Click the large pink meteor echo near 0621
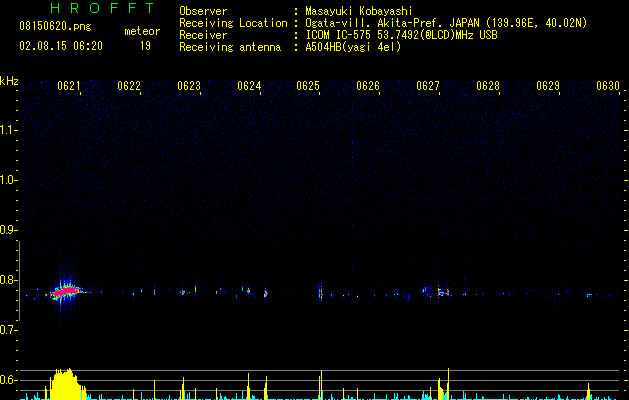Screen dimensions: 629x400 tap(66, 291)
